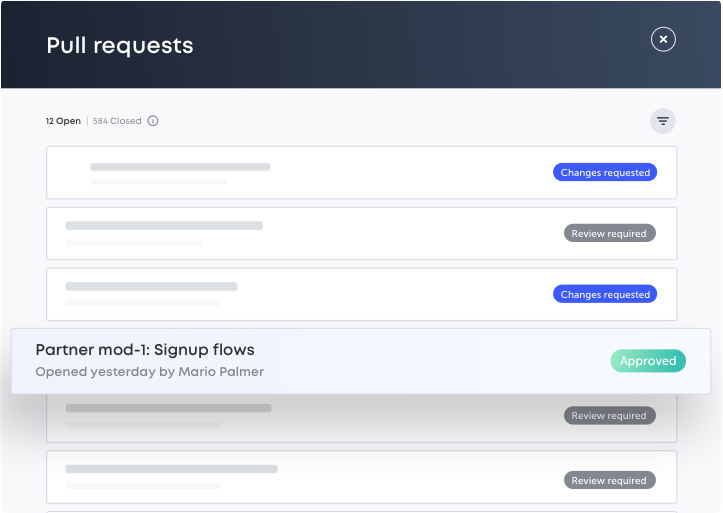
Task: Open the filter options icon
Action: 663,121
